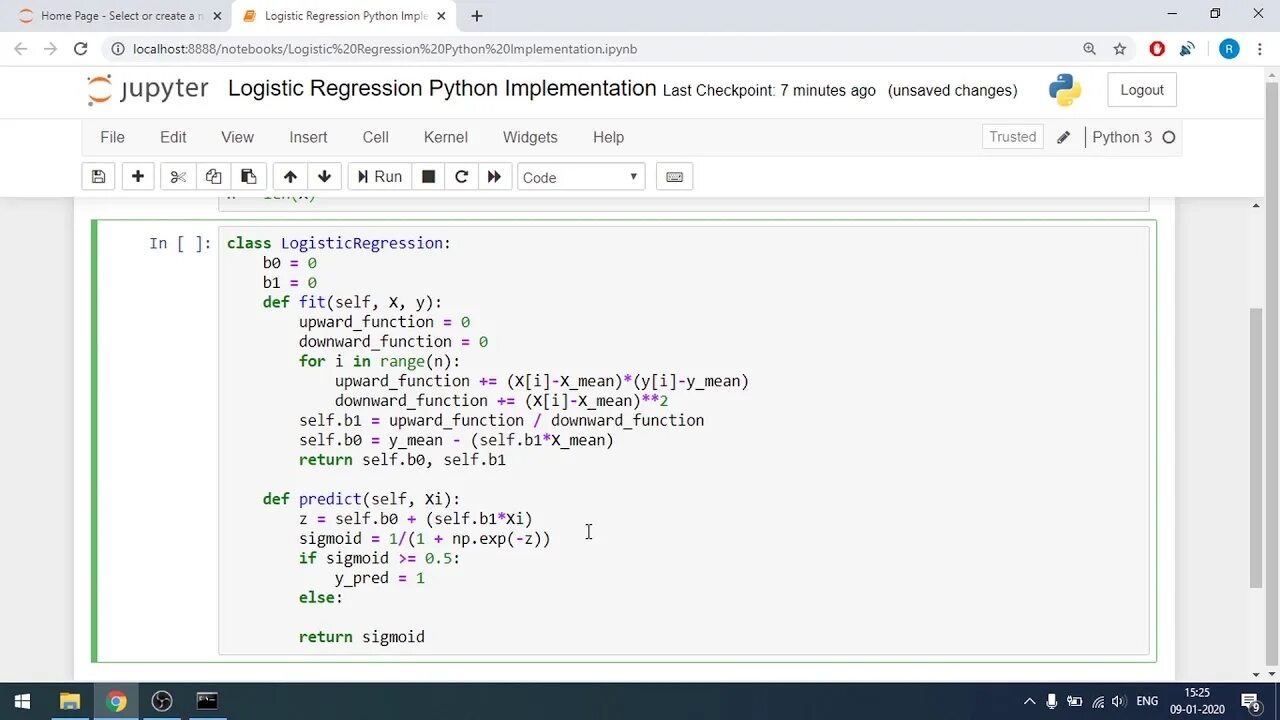Click the notebook vertical scrollbar
This screenshot has height=720, width=1280.
click(x=1257, y=448)
